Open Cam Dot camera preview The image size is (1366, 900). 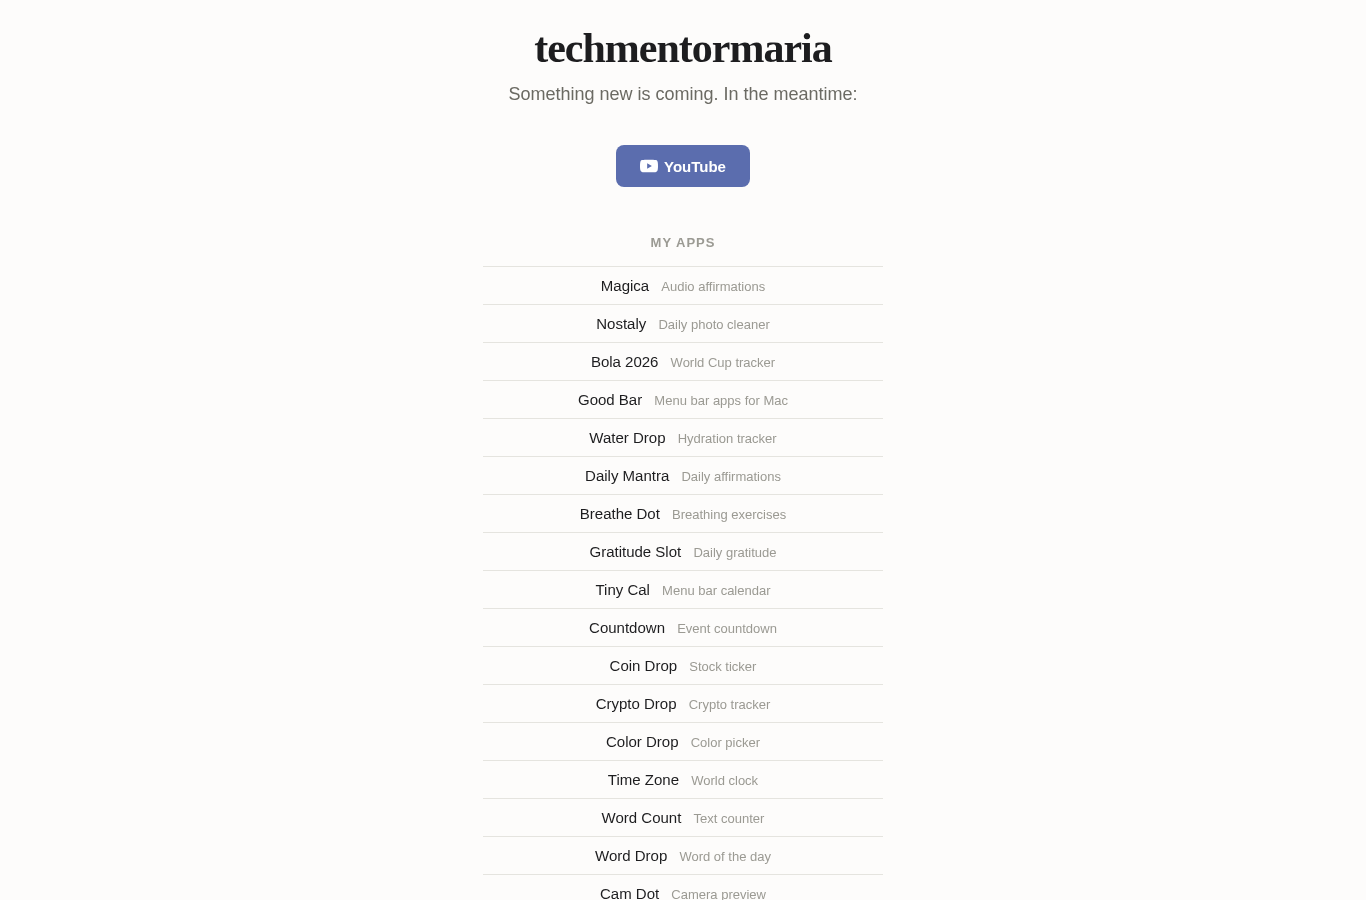coord(683,888)
